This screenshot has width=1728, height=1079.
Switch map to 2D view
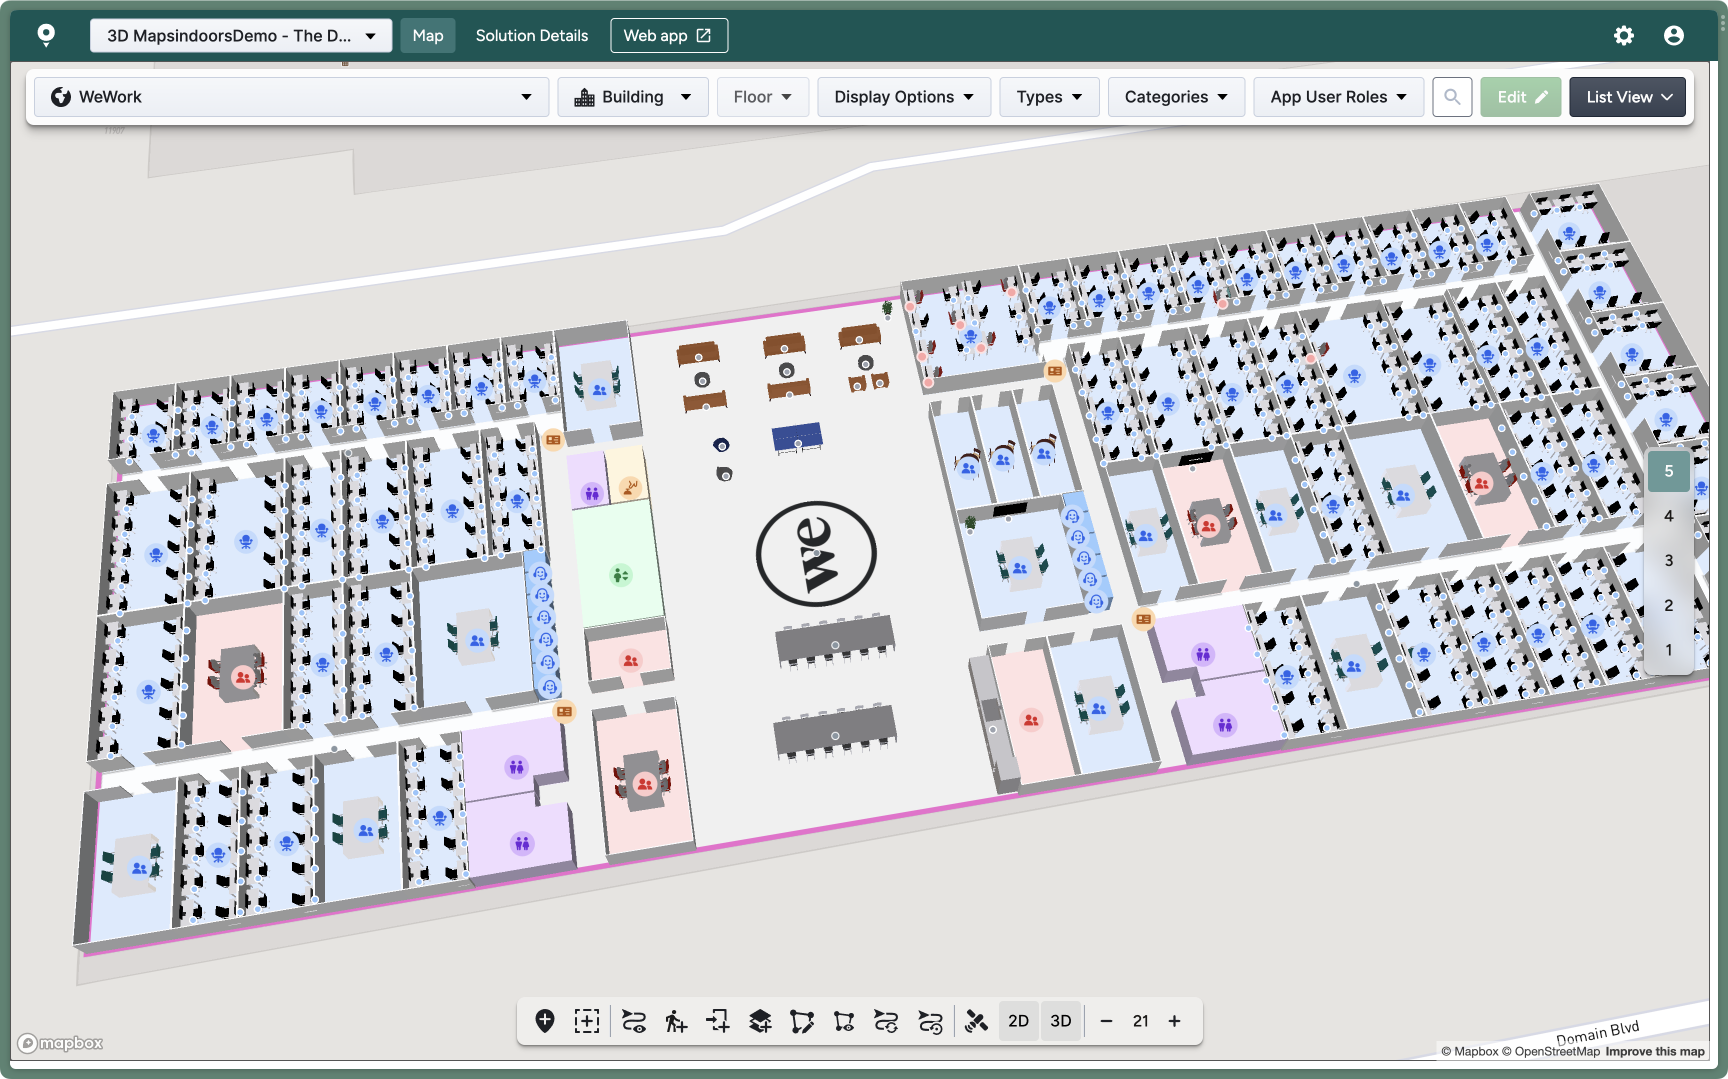(x=1018, y=1021)
